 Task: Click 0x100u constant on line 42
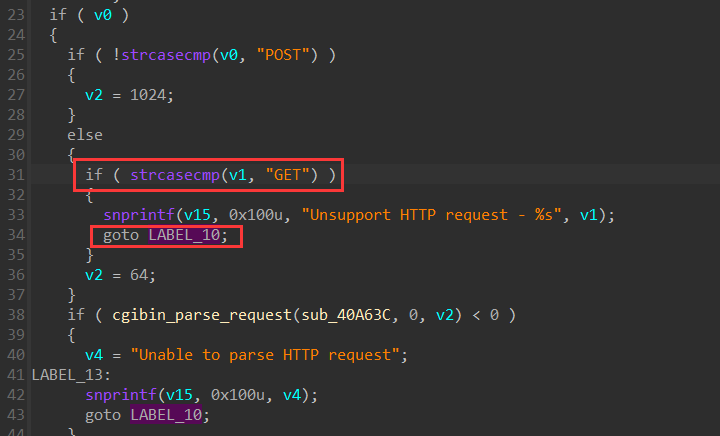point(238,395)
